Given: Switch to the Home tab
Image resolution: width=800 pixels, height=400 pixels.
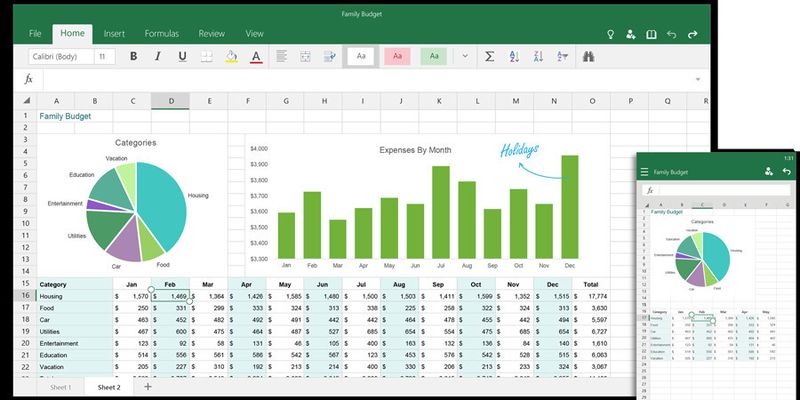Looking at the screenshot, I should 72,34.
